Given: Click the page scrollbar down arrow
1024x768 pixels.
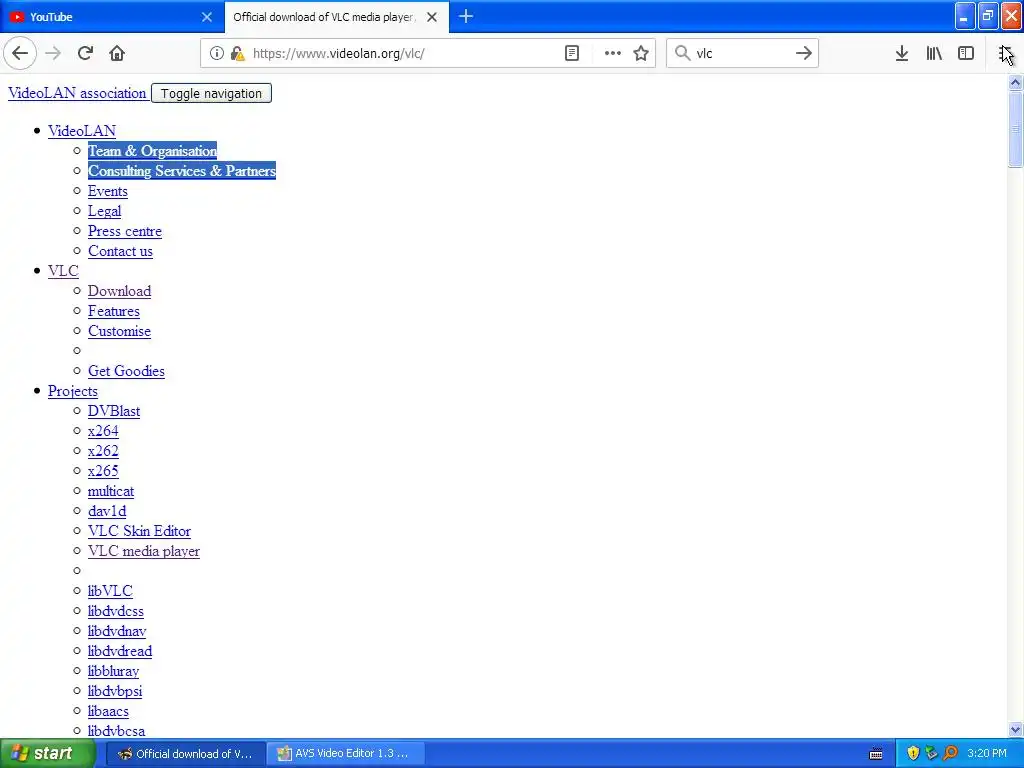Looking at the screenshot, I should [x=1015, y=729].
